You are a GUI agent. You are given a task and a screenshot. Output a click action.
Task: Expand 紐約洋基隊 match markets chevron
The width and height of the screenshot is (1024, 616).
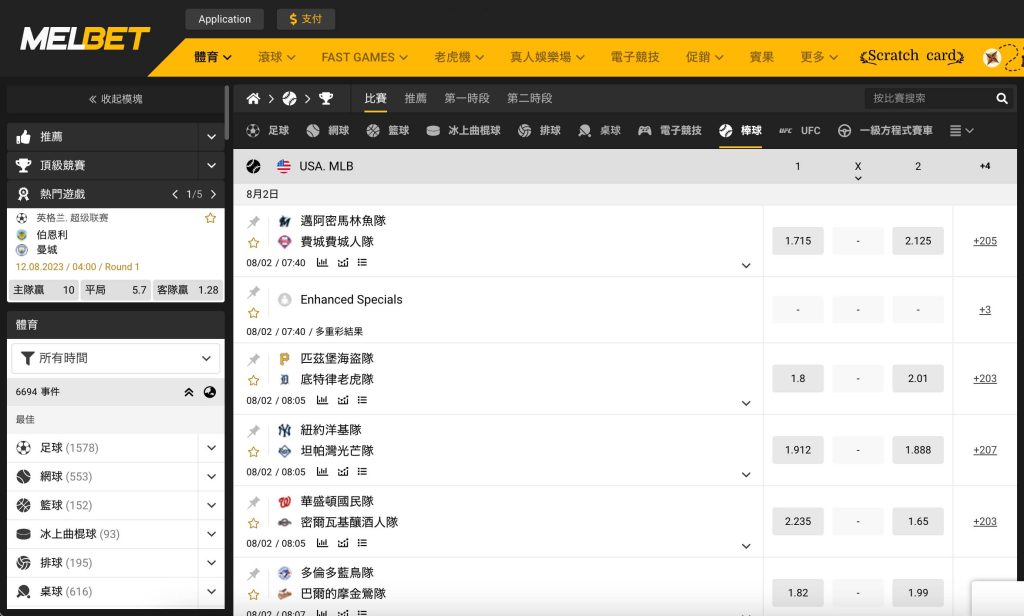746,475
